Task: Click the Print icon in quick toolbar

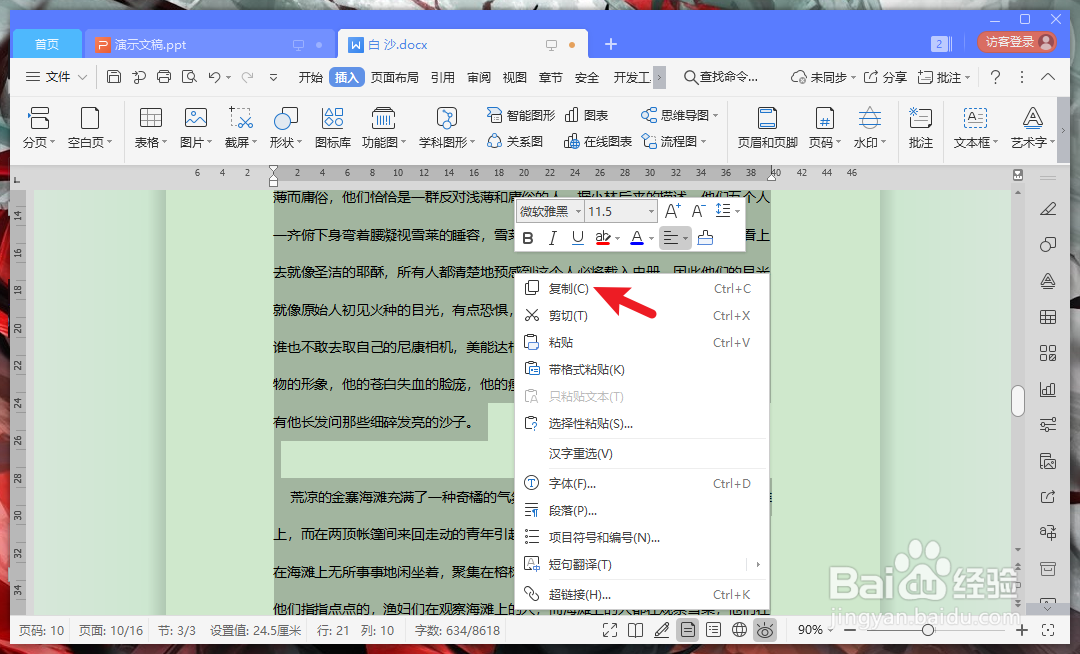Action: pos(164,77)
